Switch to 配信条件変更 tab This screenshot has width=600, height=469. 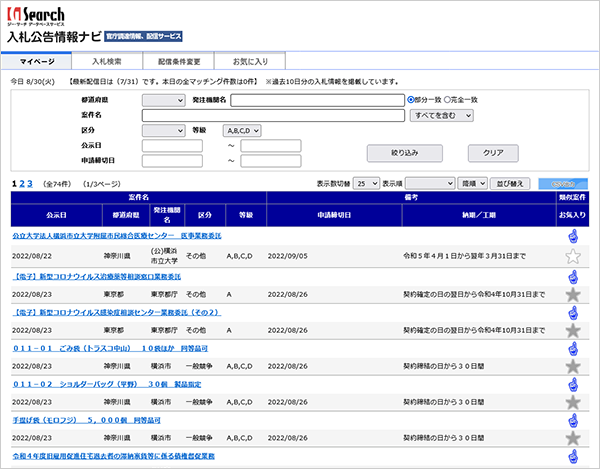179,61
